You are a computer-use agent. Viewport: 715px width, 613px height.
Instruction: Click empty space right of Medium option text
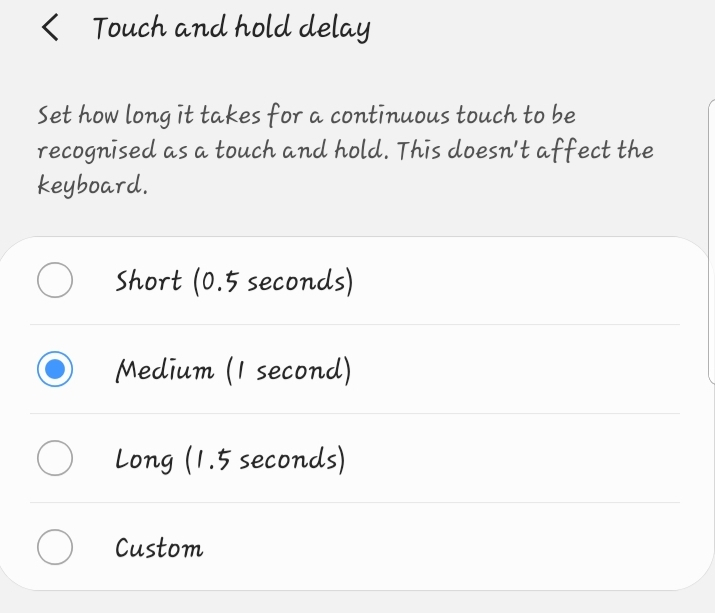tap(515, 369)
